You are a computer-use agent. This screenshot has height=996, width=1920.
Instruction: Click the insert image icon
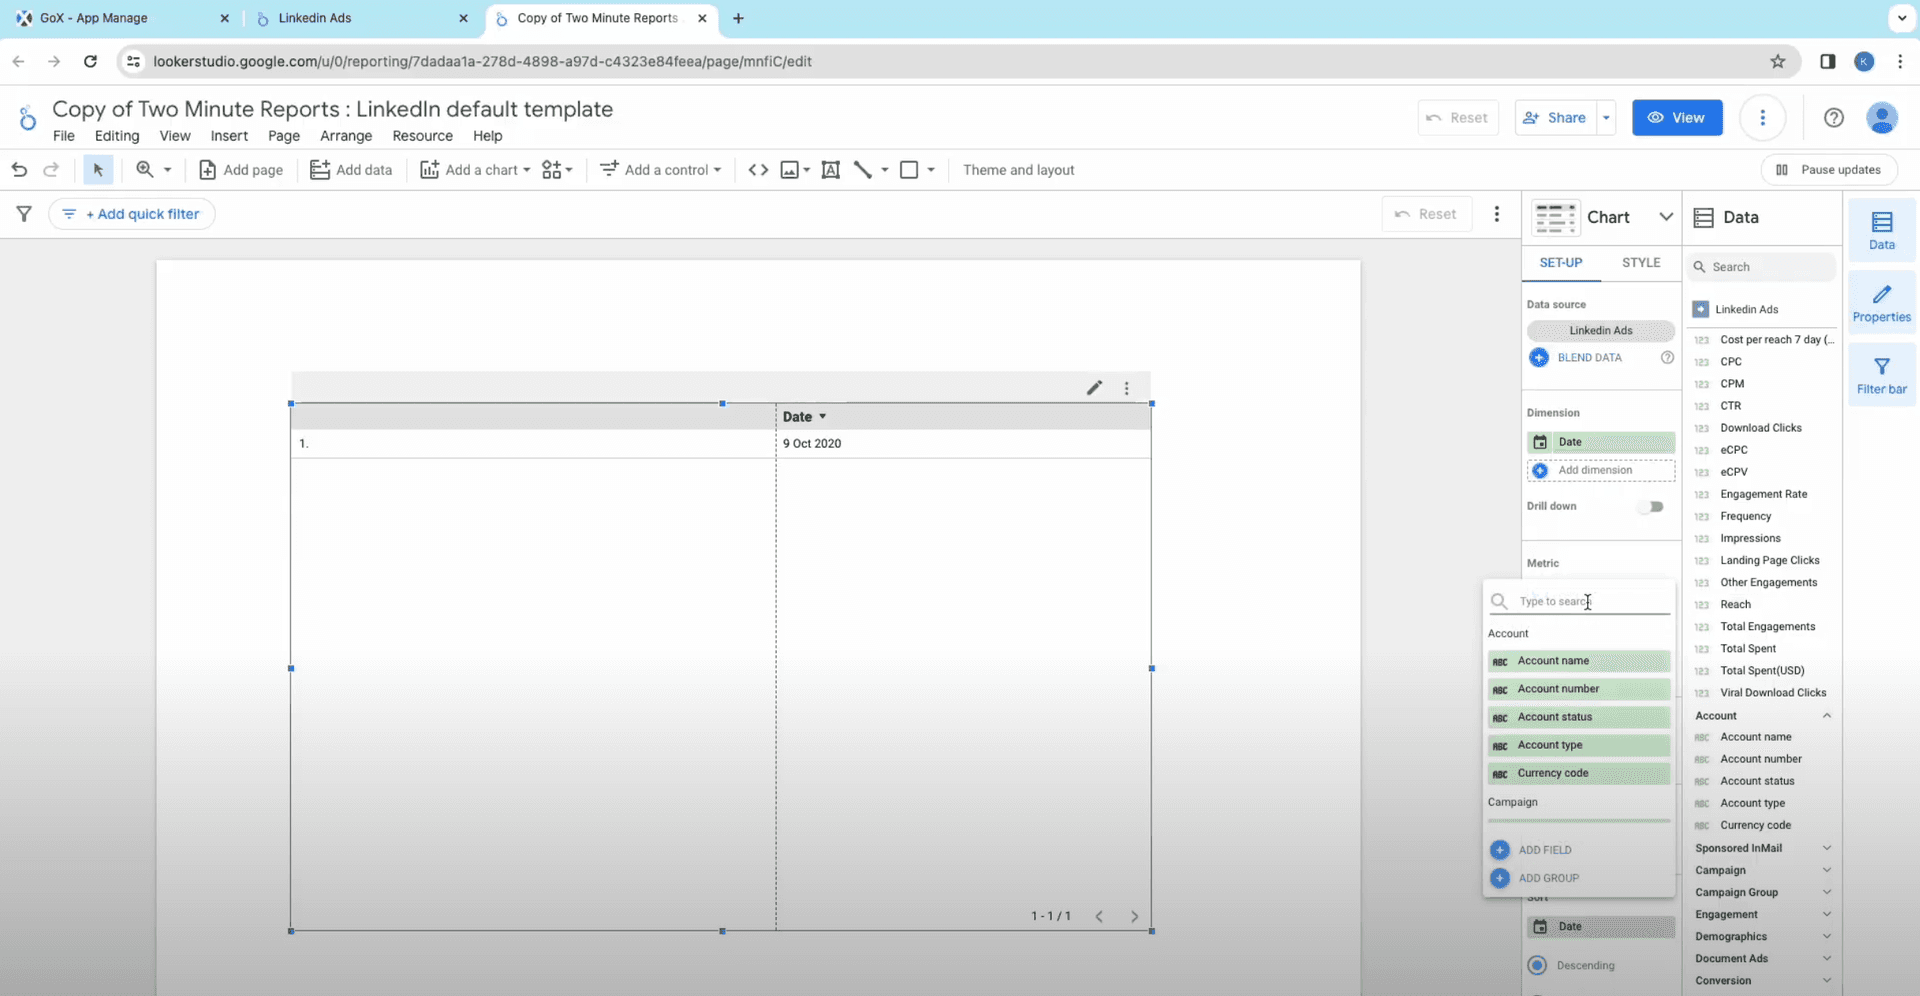790,170
